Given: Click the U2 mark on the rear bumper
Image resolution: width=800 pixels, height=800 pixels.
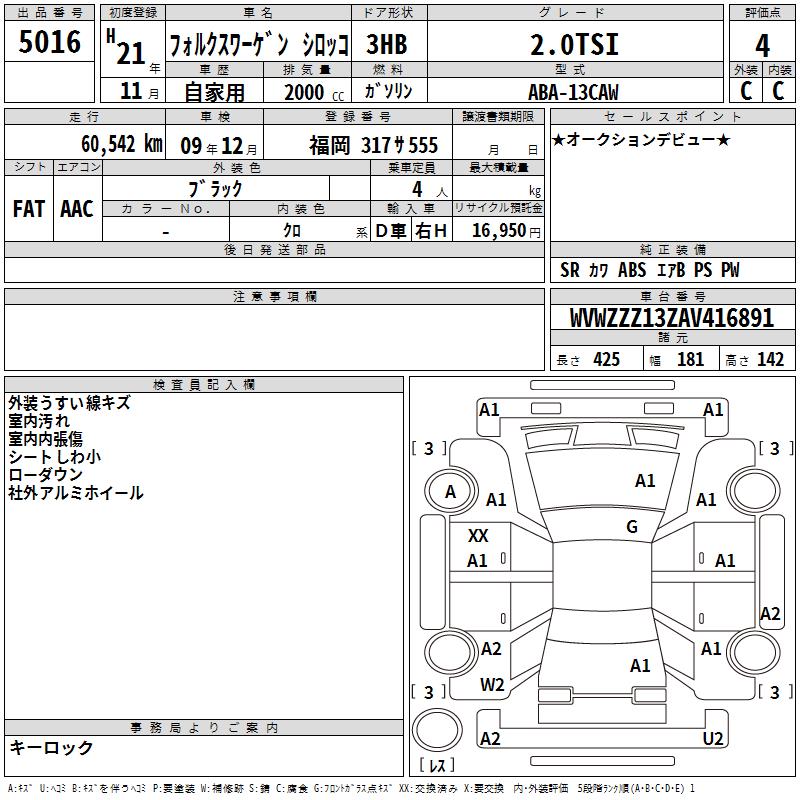Looking at the screenshot, I should pos(713,738).
